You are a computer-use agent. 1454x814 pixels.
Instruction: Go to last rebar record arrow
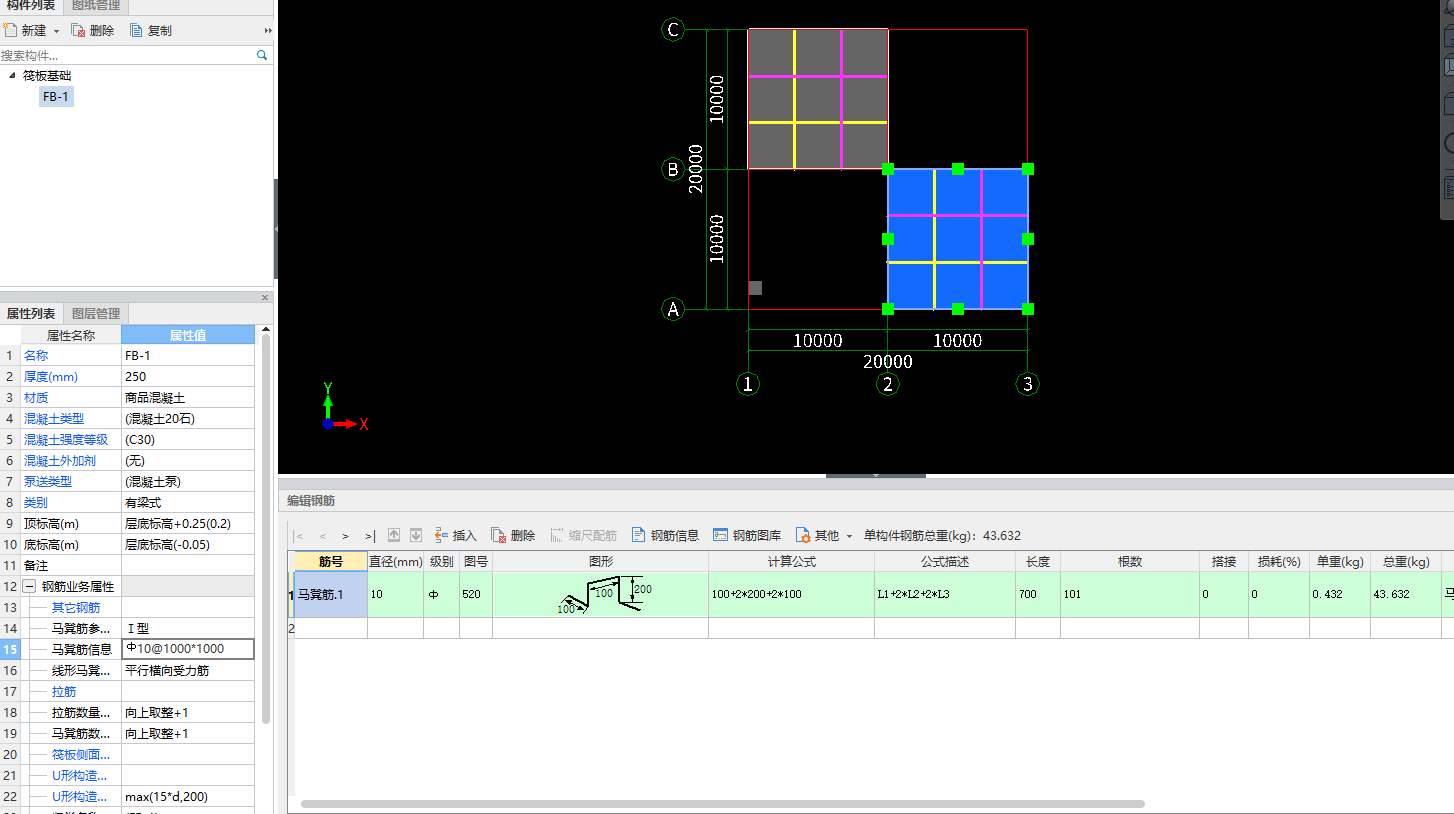(370, 536)
